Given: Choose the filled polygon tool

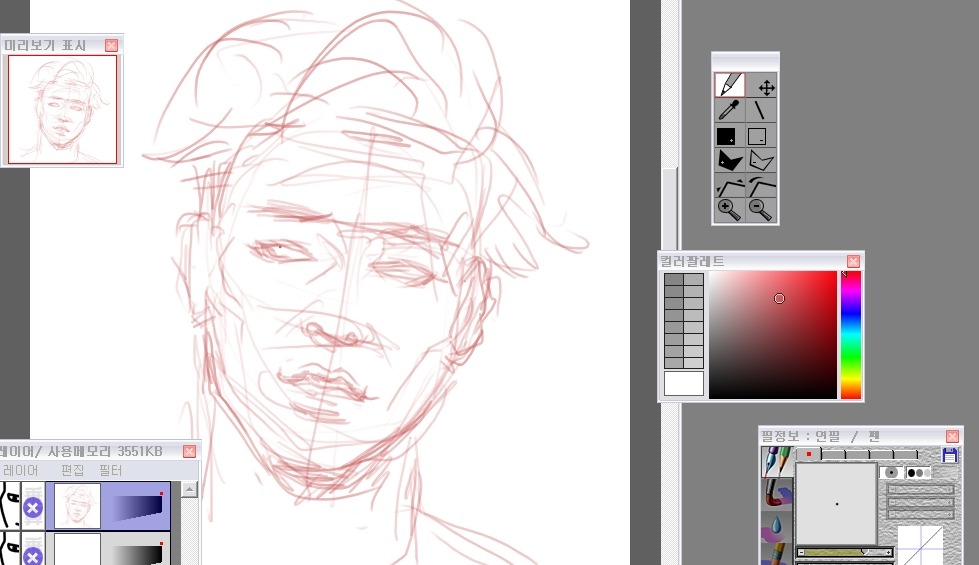Looking at the screenshot, I should pos(729,160).
